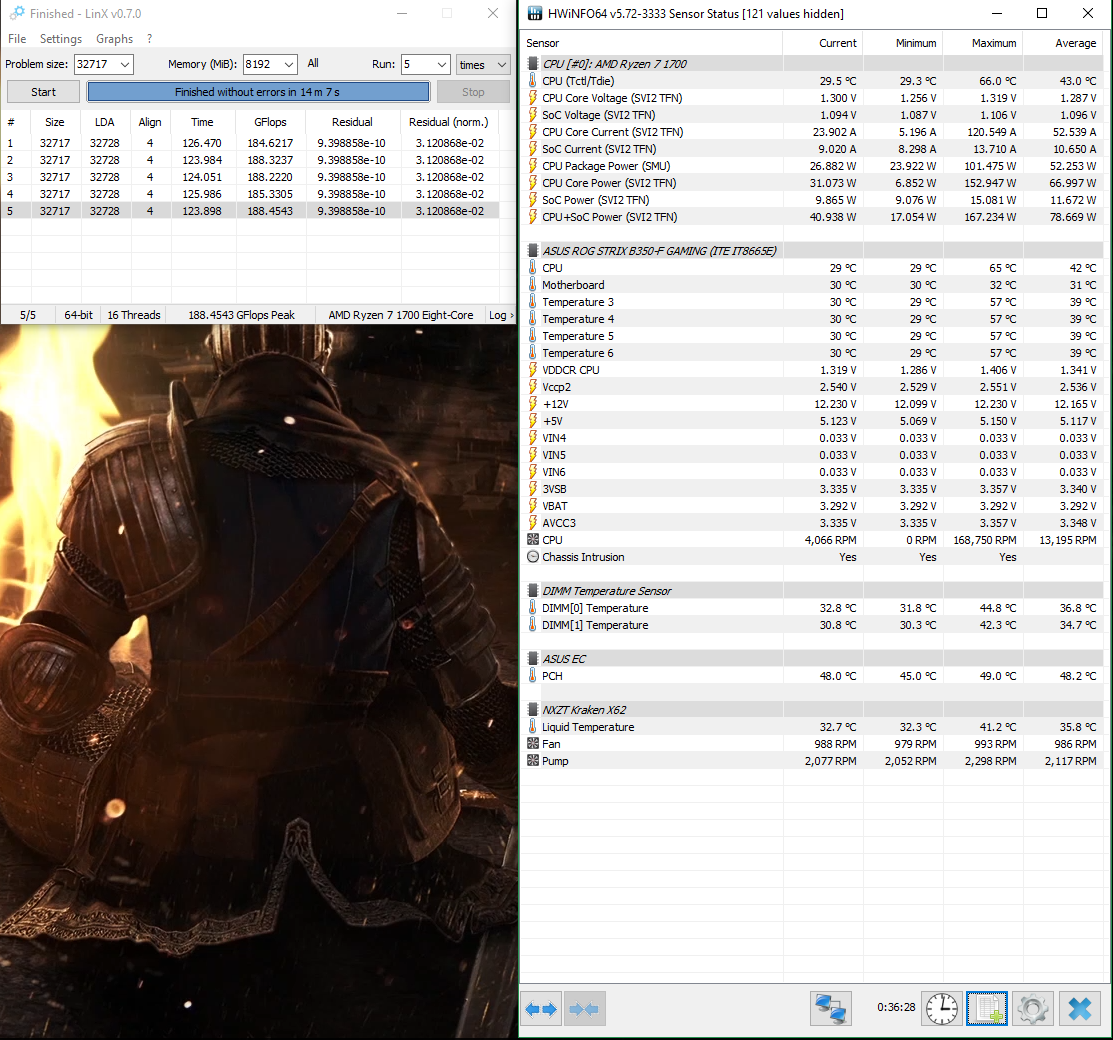Open the Memory (MiB) dropdown
1113x1040 pixels.
point(288,64)
